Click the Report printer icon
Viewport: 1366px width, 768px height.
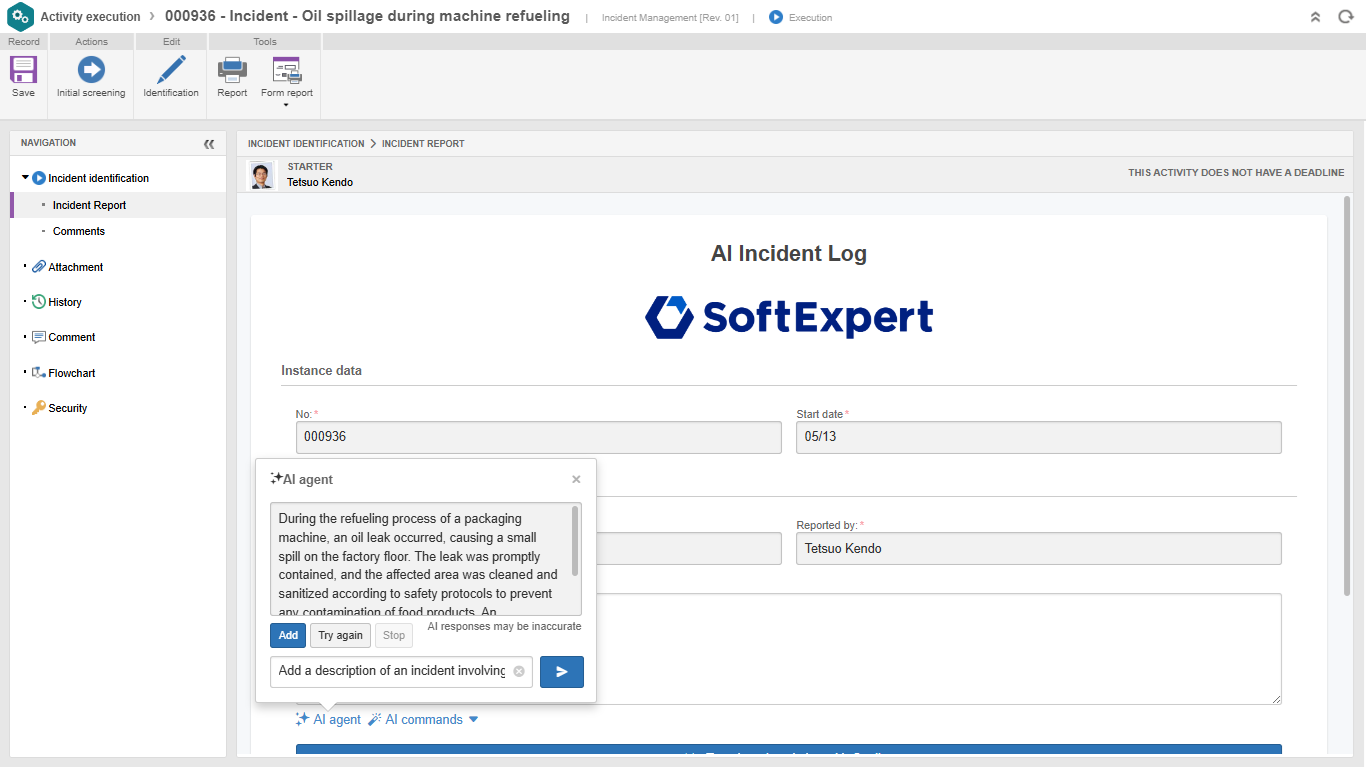tap(232, 70)
